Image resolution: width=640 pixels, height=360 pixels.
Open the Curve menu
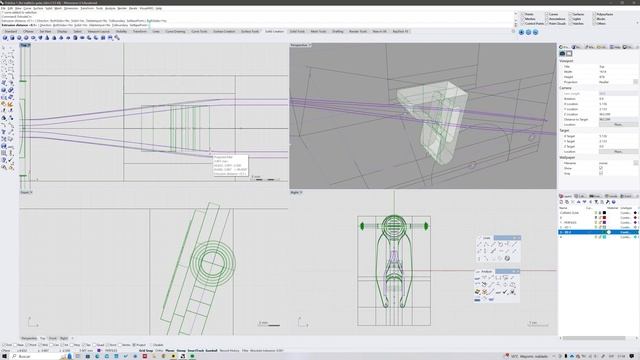27,8
